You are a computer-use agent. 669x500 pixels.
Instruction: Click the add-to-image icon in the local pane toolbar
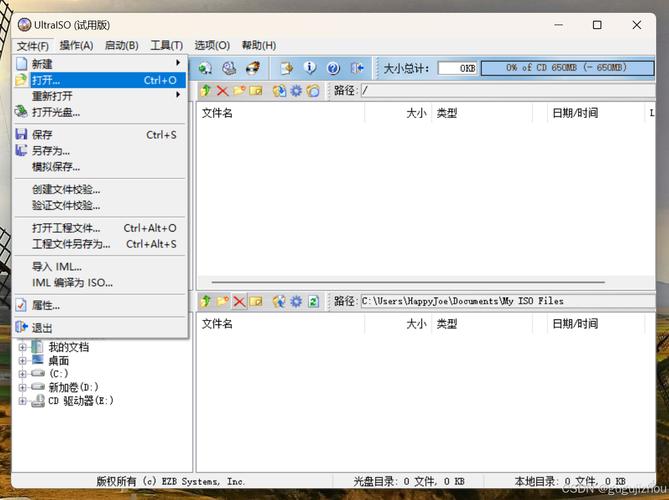coord(279,301)
